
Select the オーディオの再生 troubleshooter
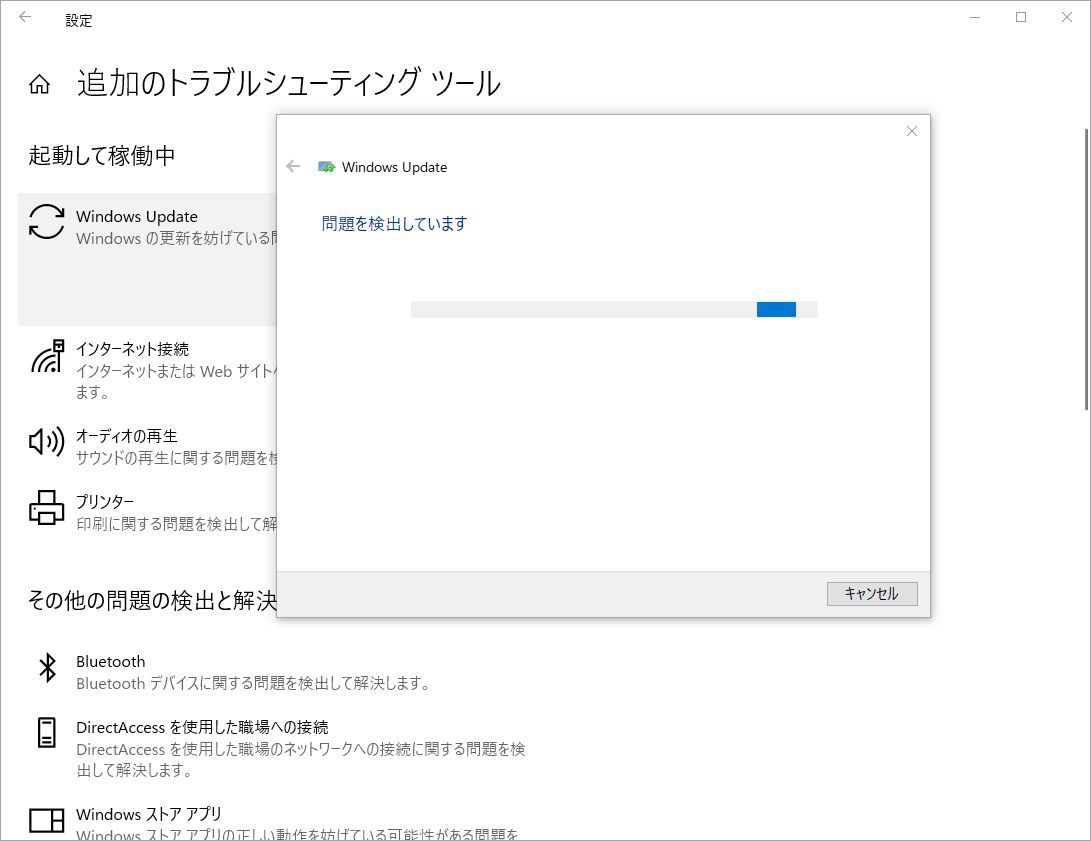(x=148, y=446)
